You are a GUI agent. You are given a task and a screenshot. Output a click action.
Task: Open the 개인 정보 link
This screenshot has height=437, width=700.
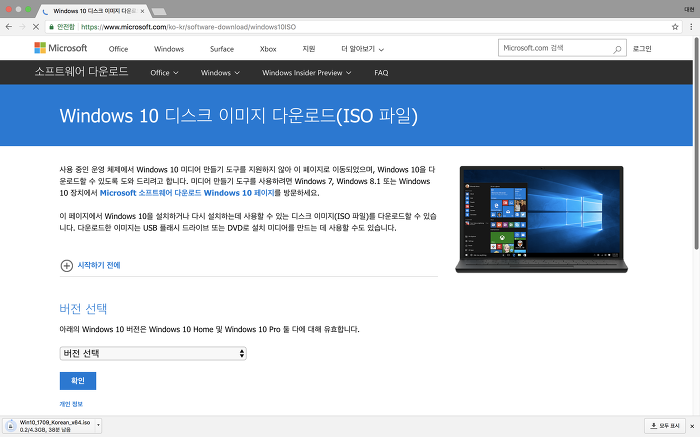(x=71, y=404)
